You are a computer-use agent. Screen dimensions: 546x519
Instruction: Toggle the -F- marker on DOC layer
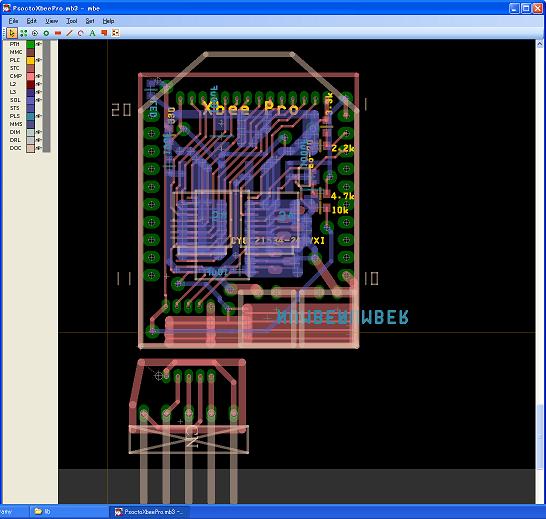point(39,148)
